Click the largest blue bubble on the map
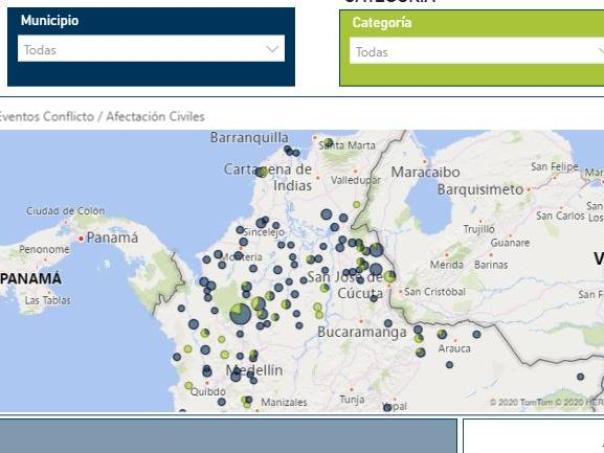604x453 pixels. [240, 315]
